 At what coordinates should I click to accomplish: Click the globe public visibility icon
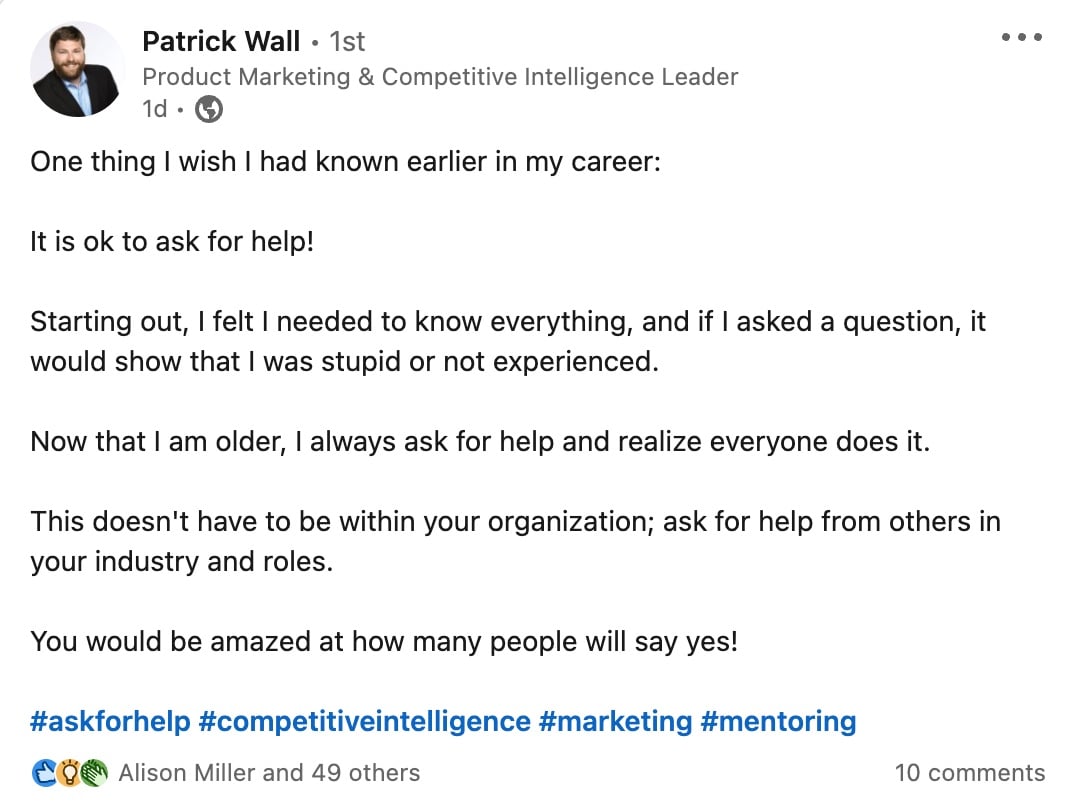pyautogui.click(x=209, y=109)
